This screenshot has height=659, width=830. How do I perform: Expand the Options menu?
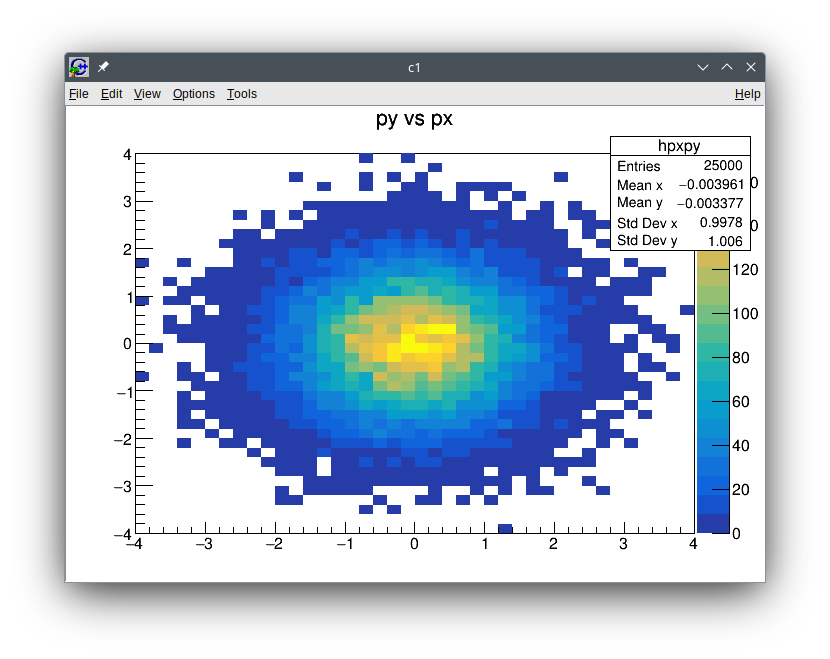pyautogui.click(x=193, y=94)
